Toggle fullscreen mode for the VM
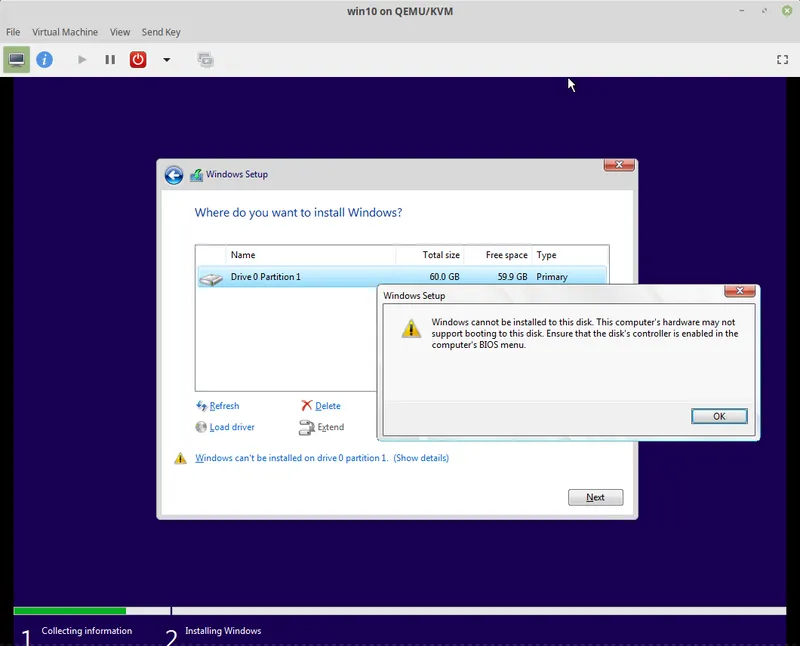800x646 pixels. pos(782,60)
